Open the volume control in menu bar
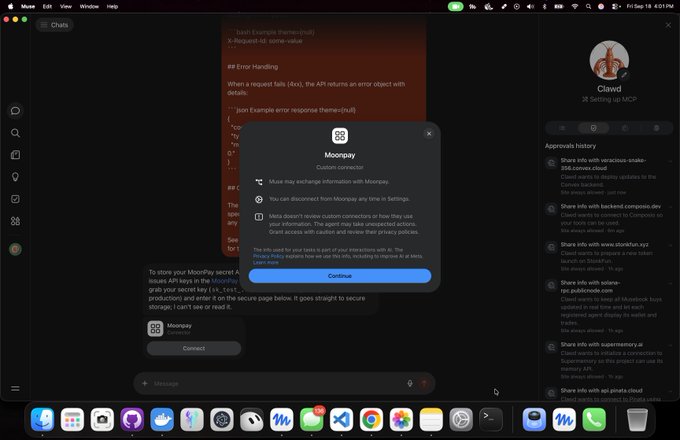 pyautogui.click(x=530, y=7)
